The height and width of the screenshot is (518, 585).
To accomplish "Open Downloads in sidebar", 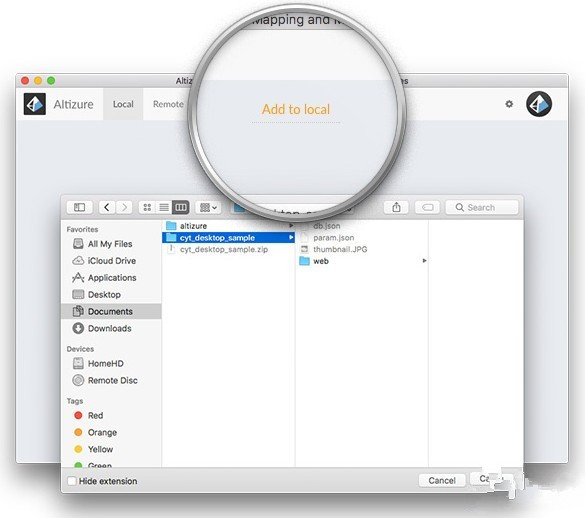I will coord(111,328).
